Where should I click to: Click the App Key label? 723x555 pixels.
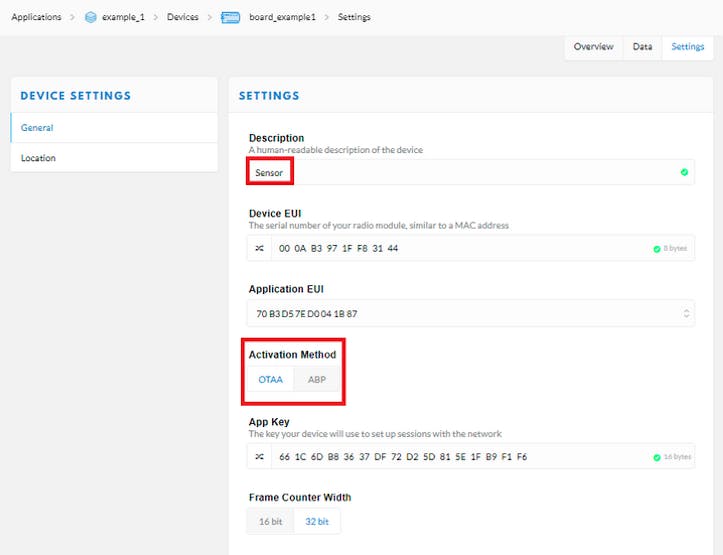[269, 422]
